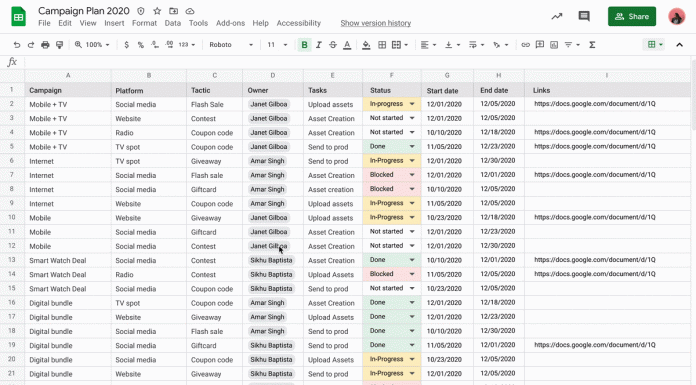Open the user account avatar
Screen dimensions: 696x385
676,16
